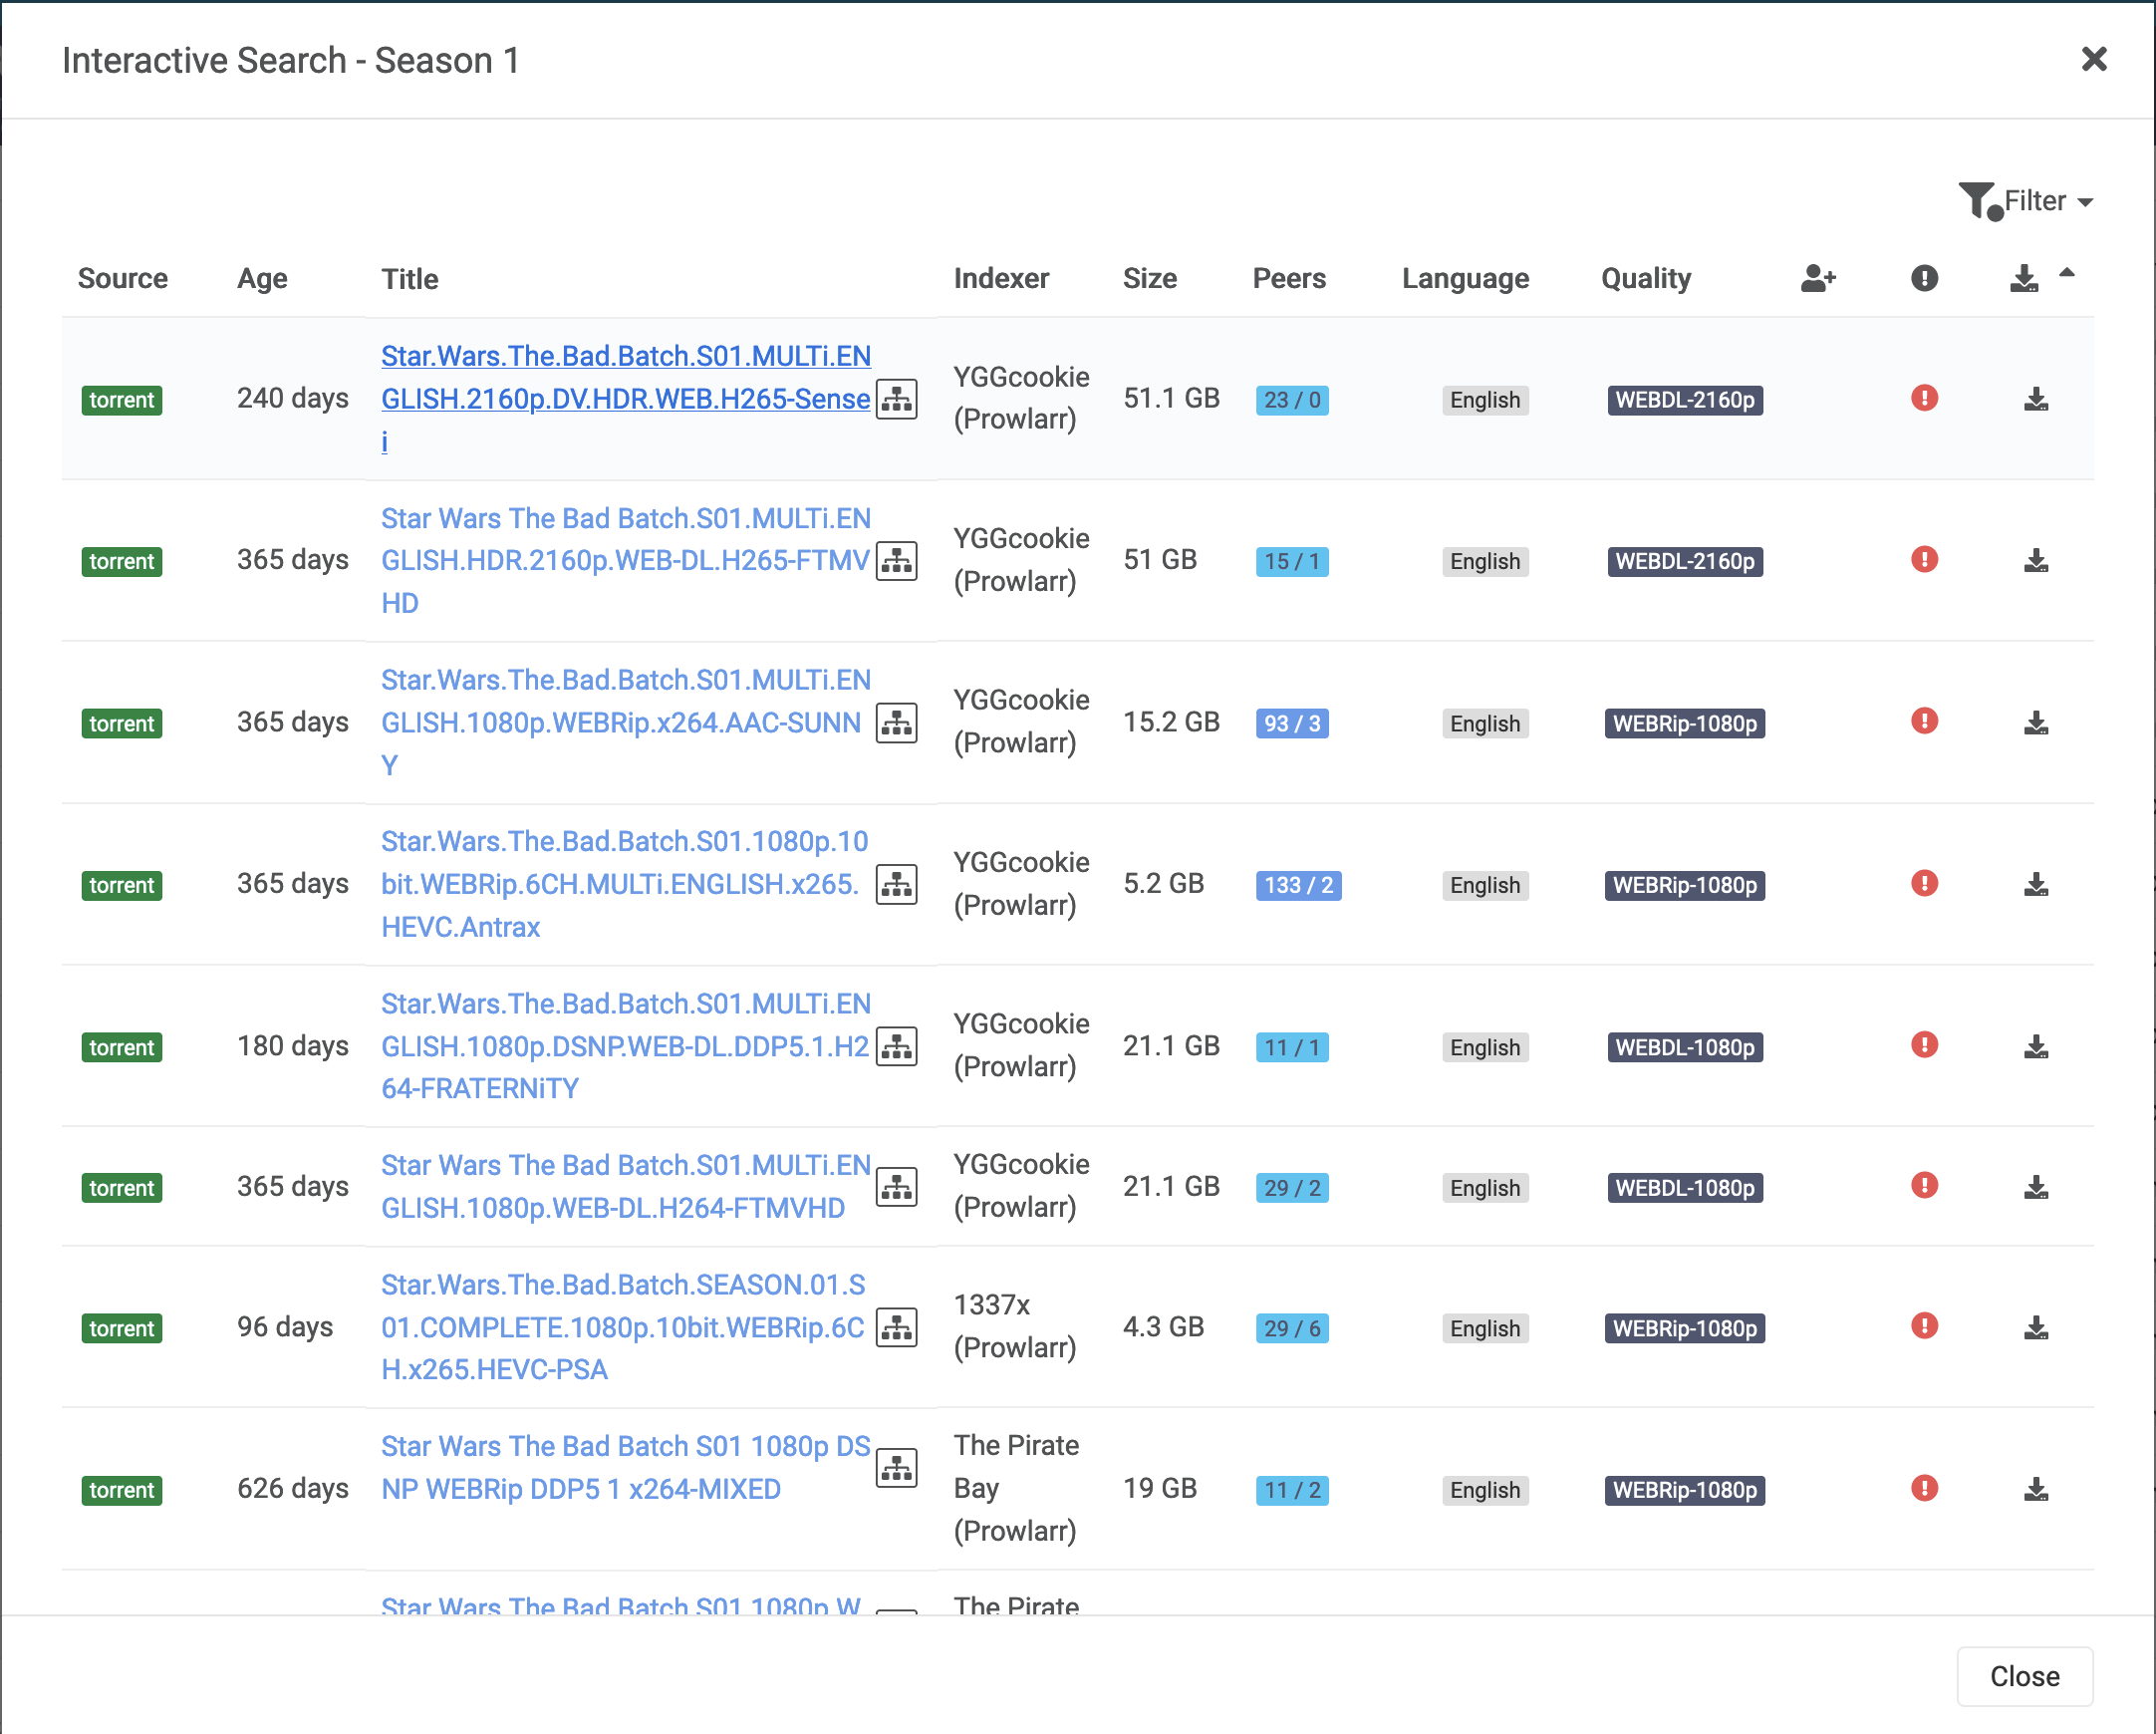Sort by Quality column header
The image size is (2156, 1734).
tap(1645, 278)
